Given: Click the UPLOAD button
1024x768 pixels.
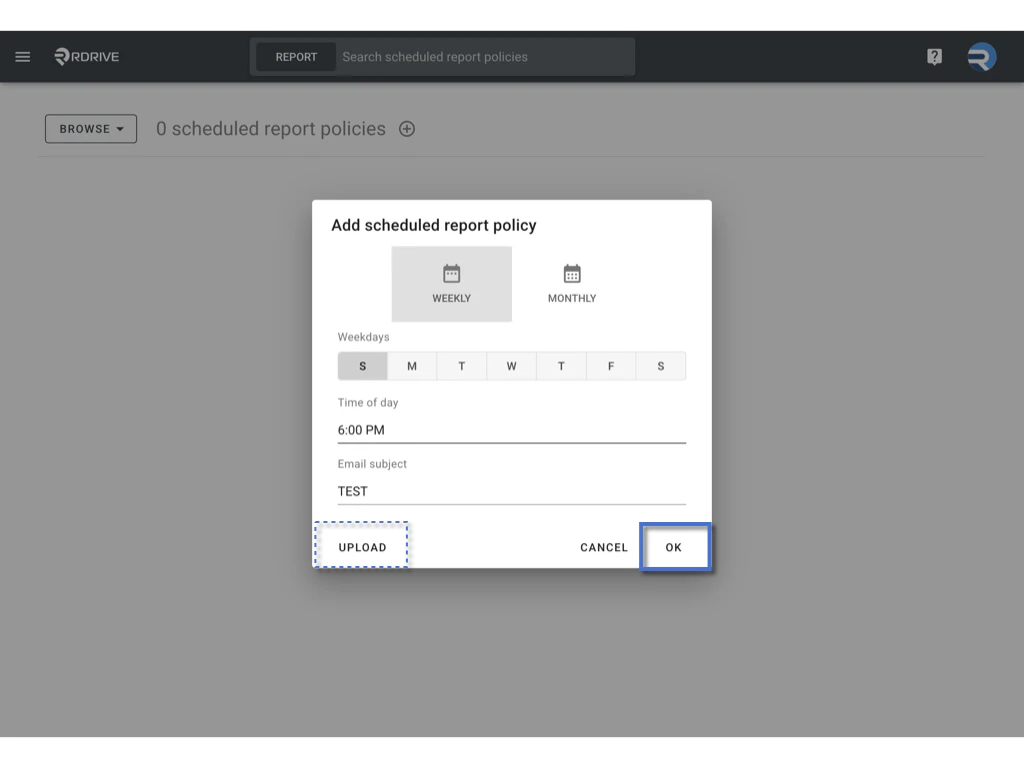Looking at the screenshot, I should [x=361, y=547].
